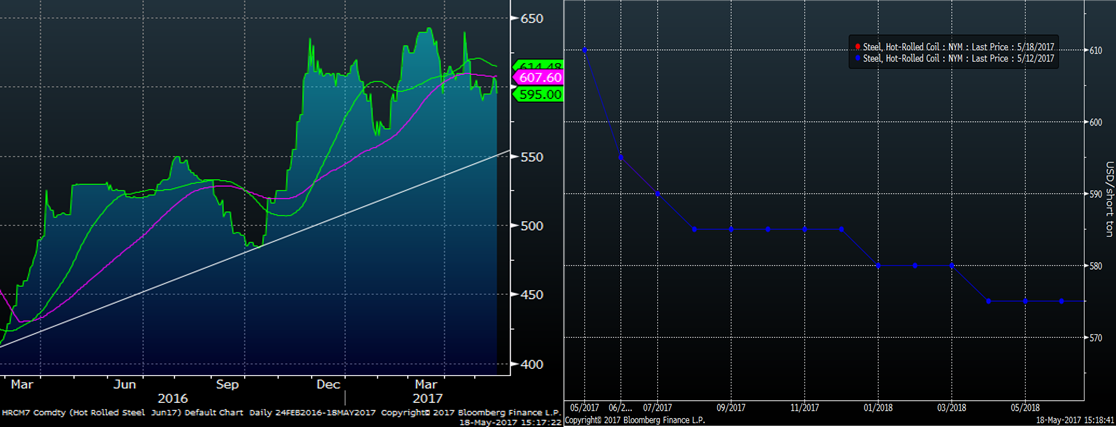Click the 11/2017 label on forward curve axis
Screen dimensions: 1116x427
coord(805,408)
